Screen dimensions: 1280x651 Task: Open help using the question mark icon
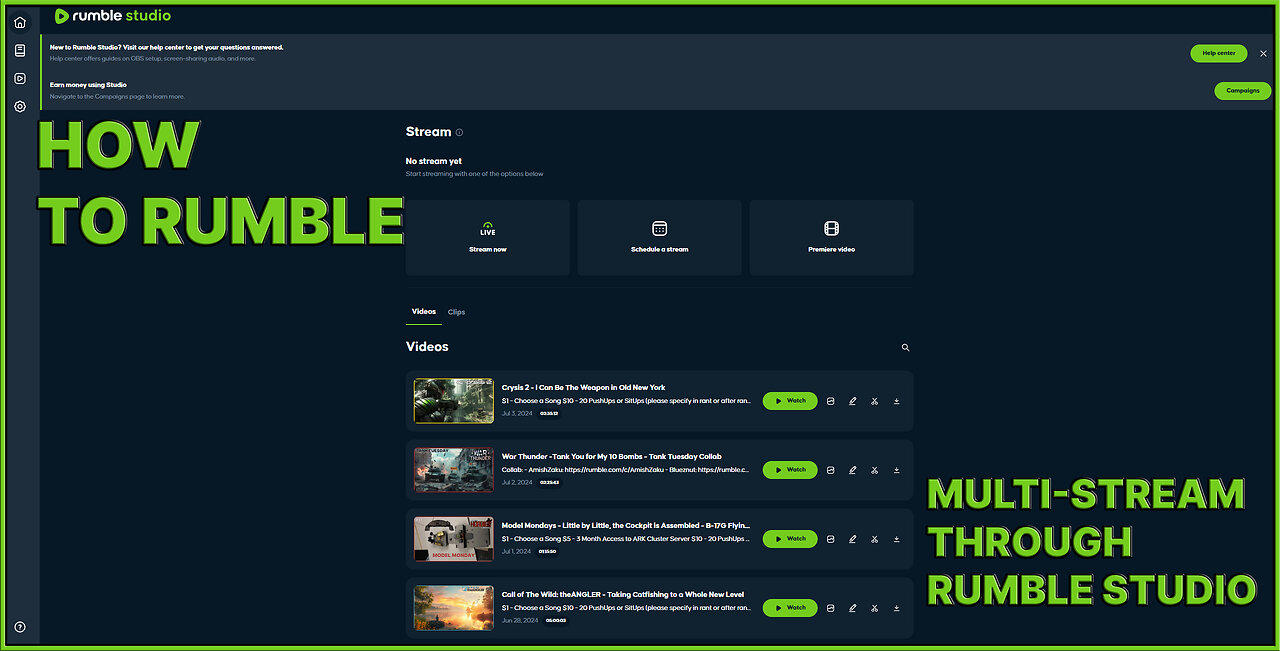coord(19,627)
